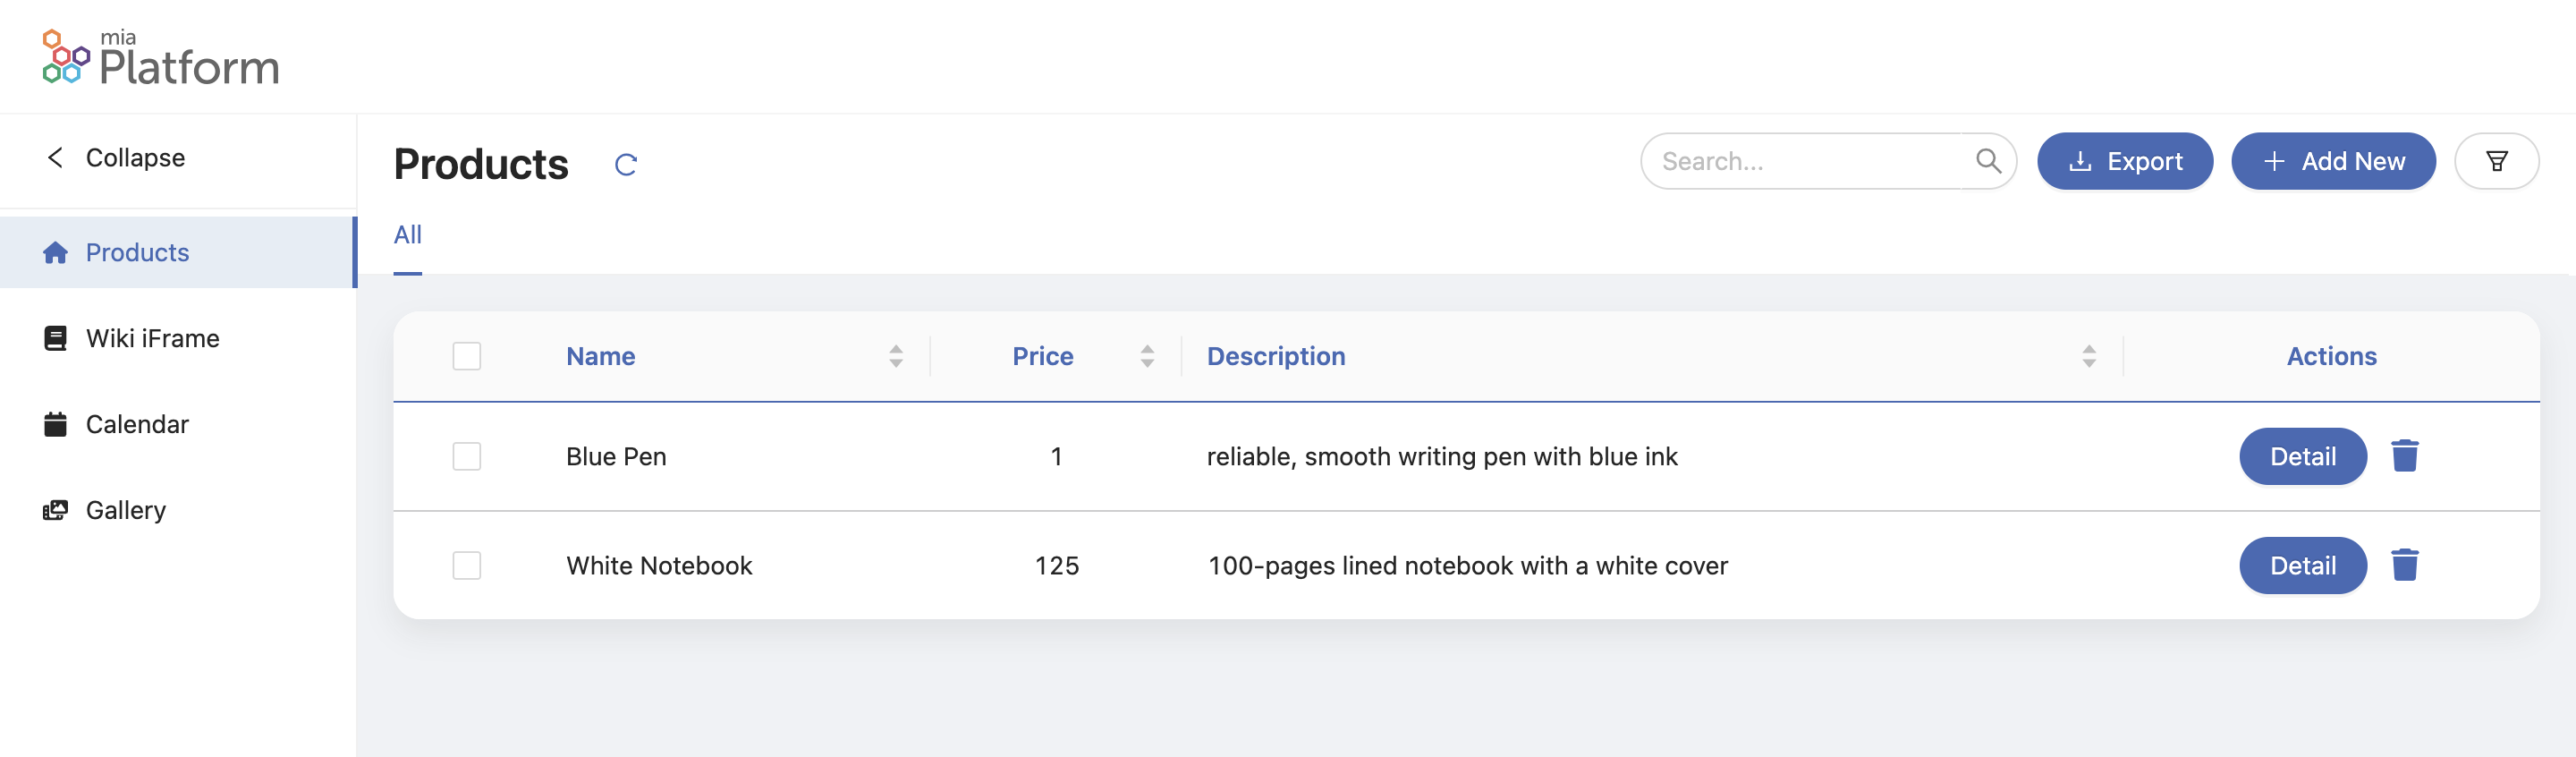Refresh the Products list

click(x=628, y=164)
